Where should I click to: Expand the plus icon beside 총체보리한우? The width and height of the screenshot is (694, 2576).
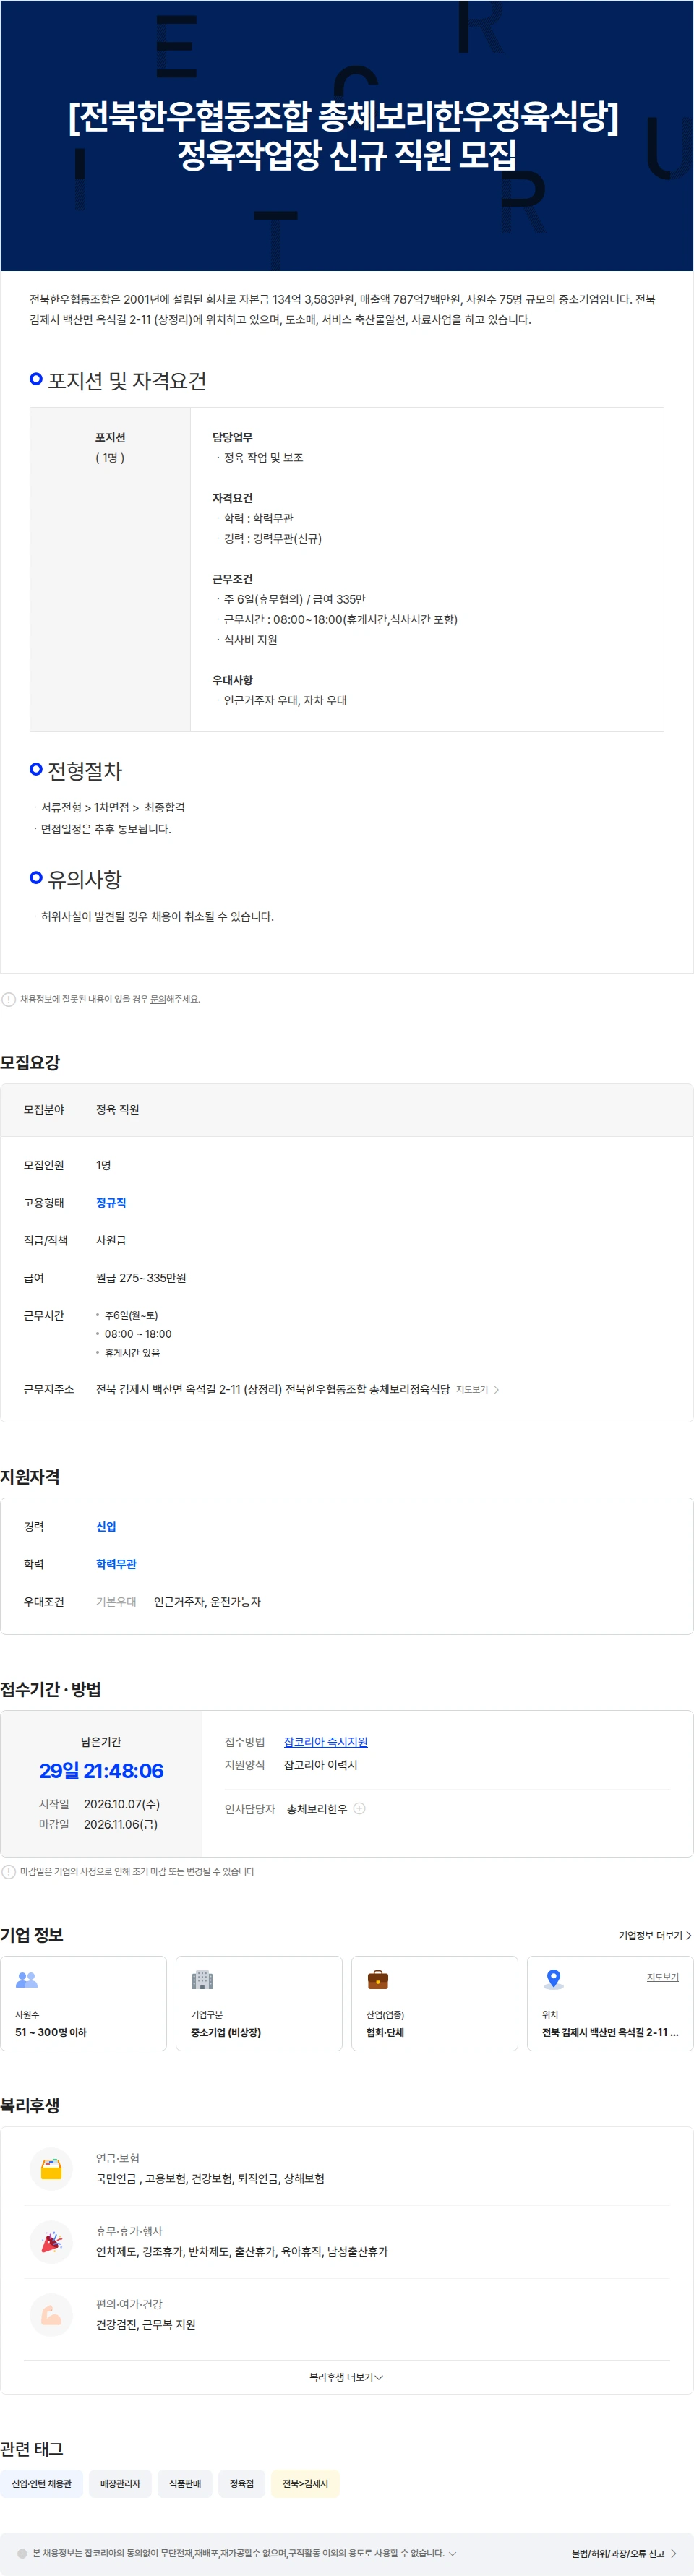pos(360,1808)
